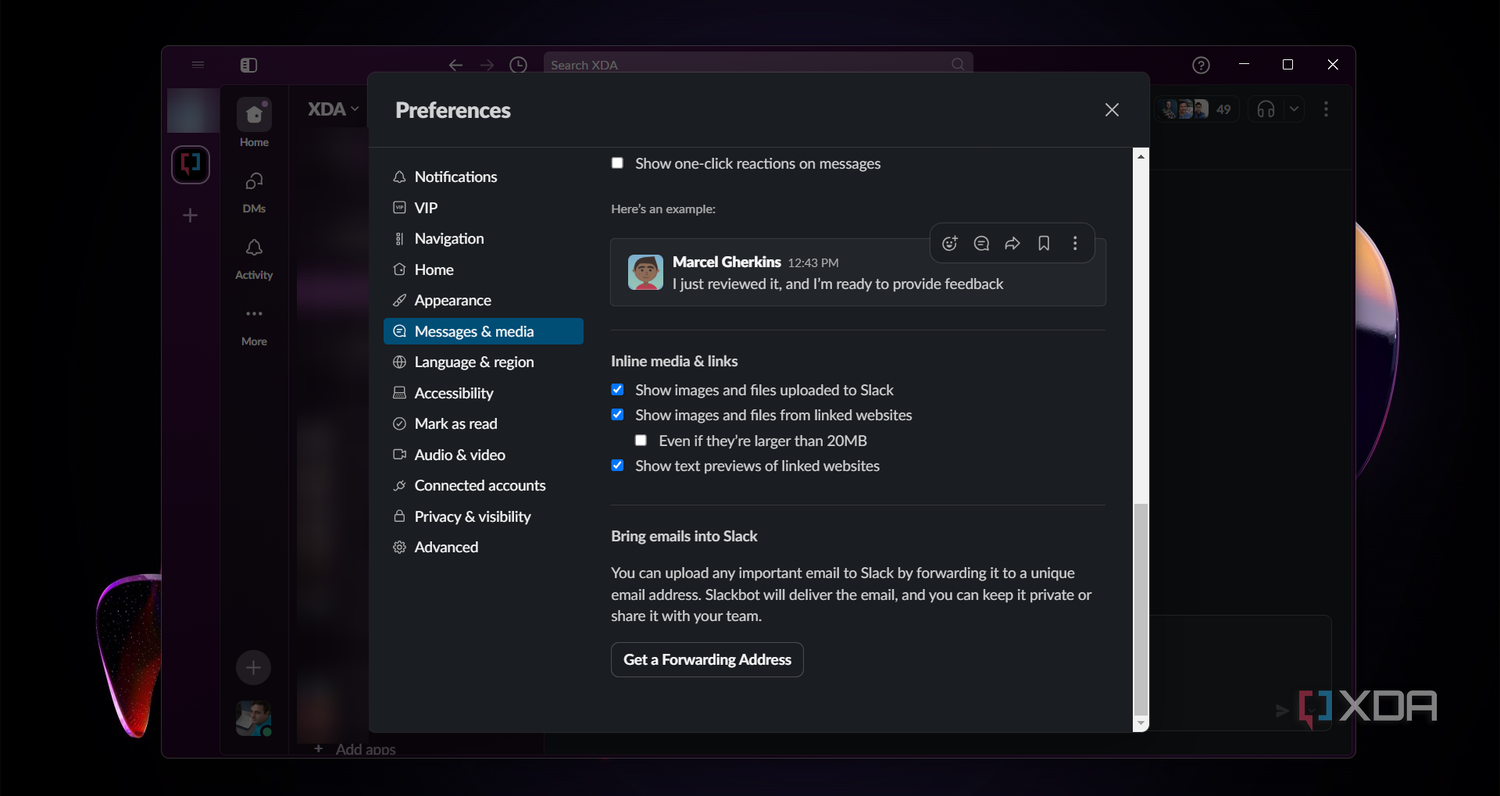Click add reaction emoji icon in example
1500x796 pixels.
950,243
